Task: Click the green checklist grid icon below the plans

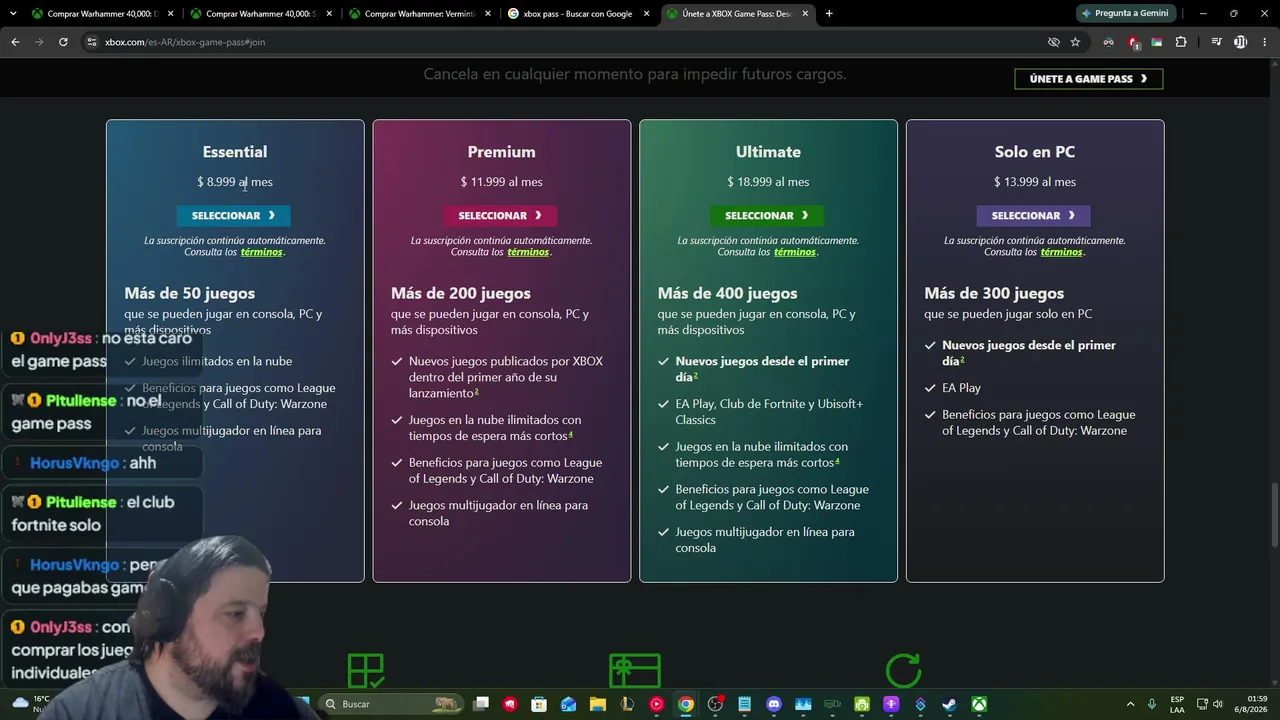Action: [365, 671]
